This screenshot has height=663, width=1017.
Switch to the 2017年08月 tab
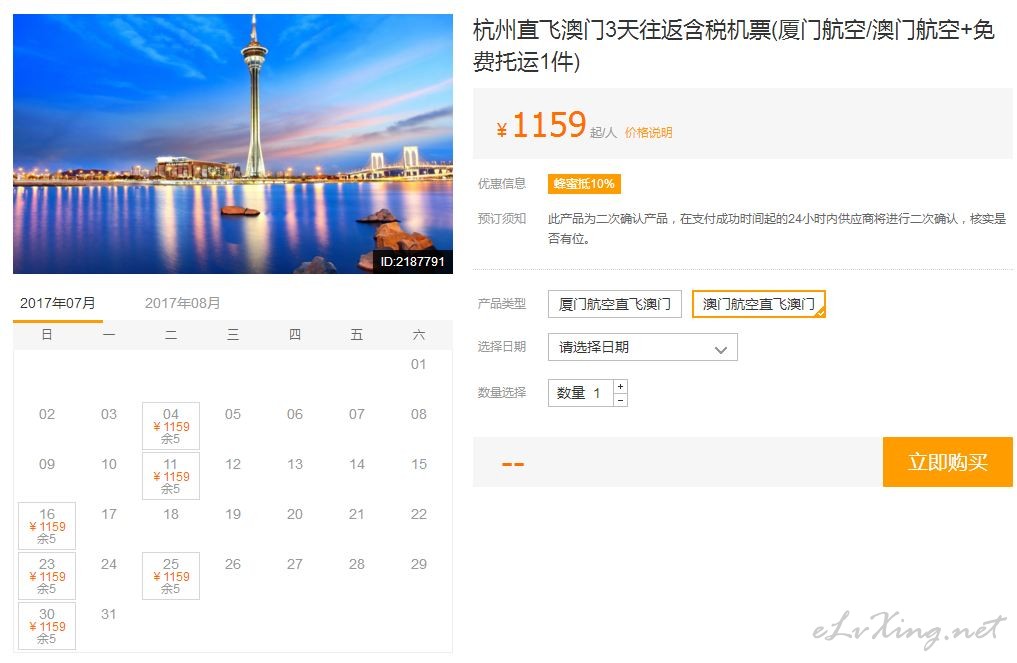[x=182, y=304]
